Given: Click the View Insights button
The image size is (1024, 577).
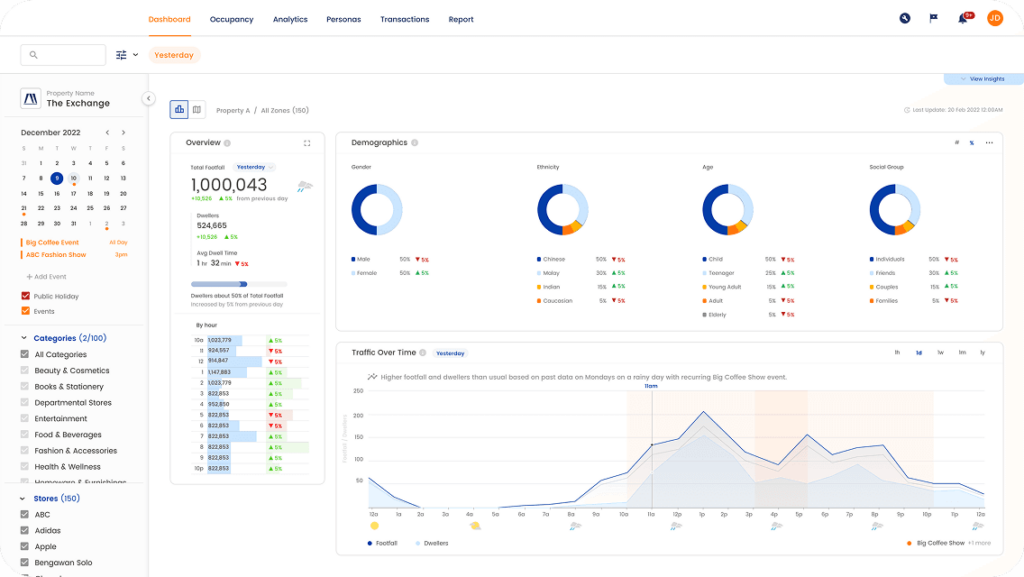Looking at the screenshot, I should click(x=982, y=79).
